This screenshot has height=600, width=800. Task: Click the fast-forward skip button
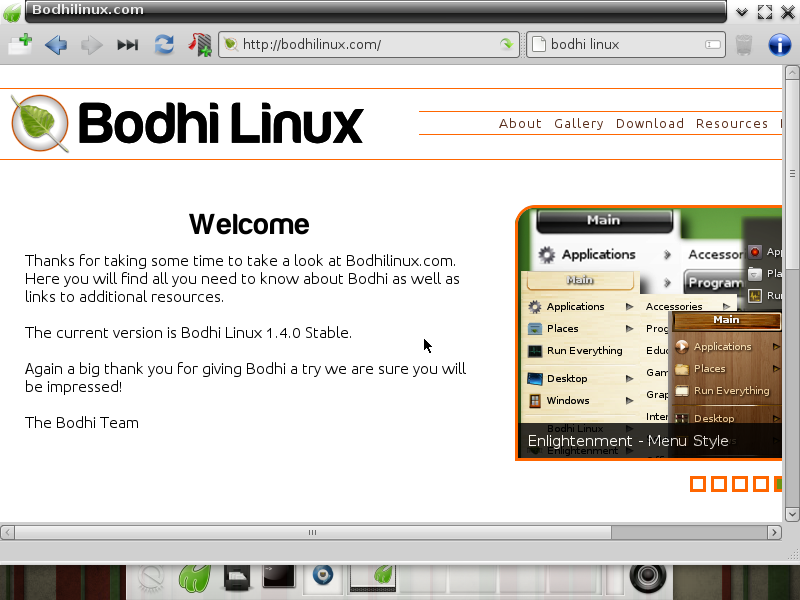(128, 45)
